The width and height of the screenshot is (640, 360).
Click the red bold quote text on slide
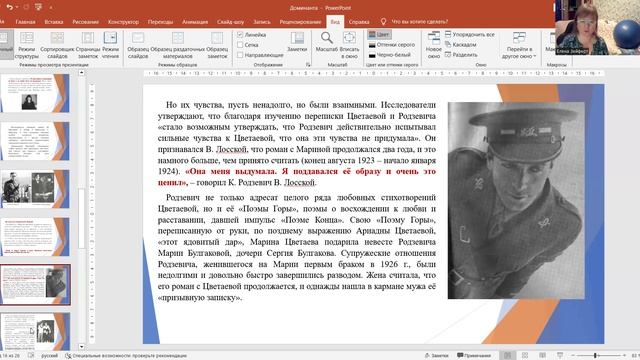[297, 177]
